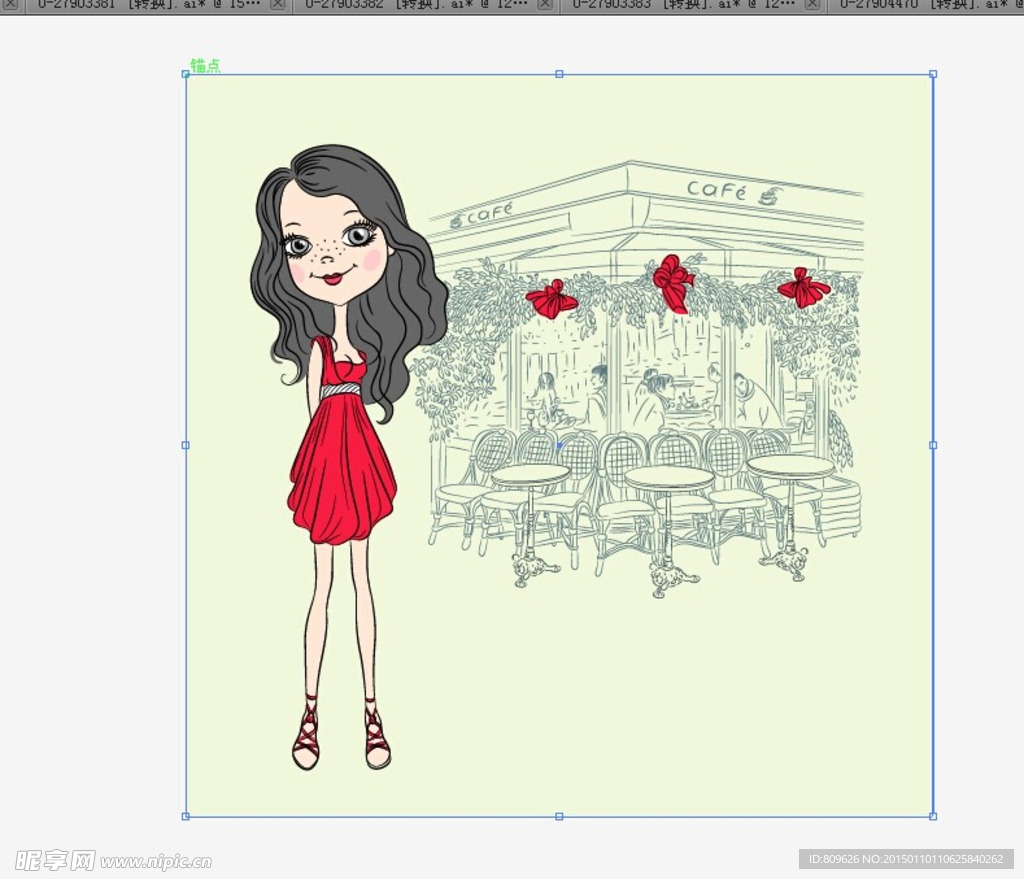Click the bottom-center bounding box handle
This screenshot has height=879, width=1024.
click(x=559, y=816)
